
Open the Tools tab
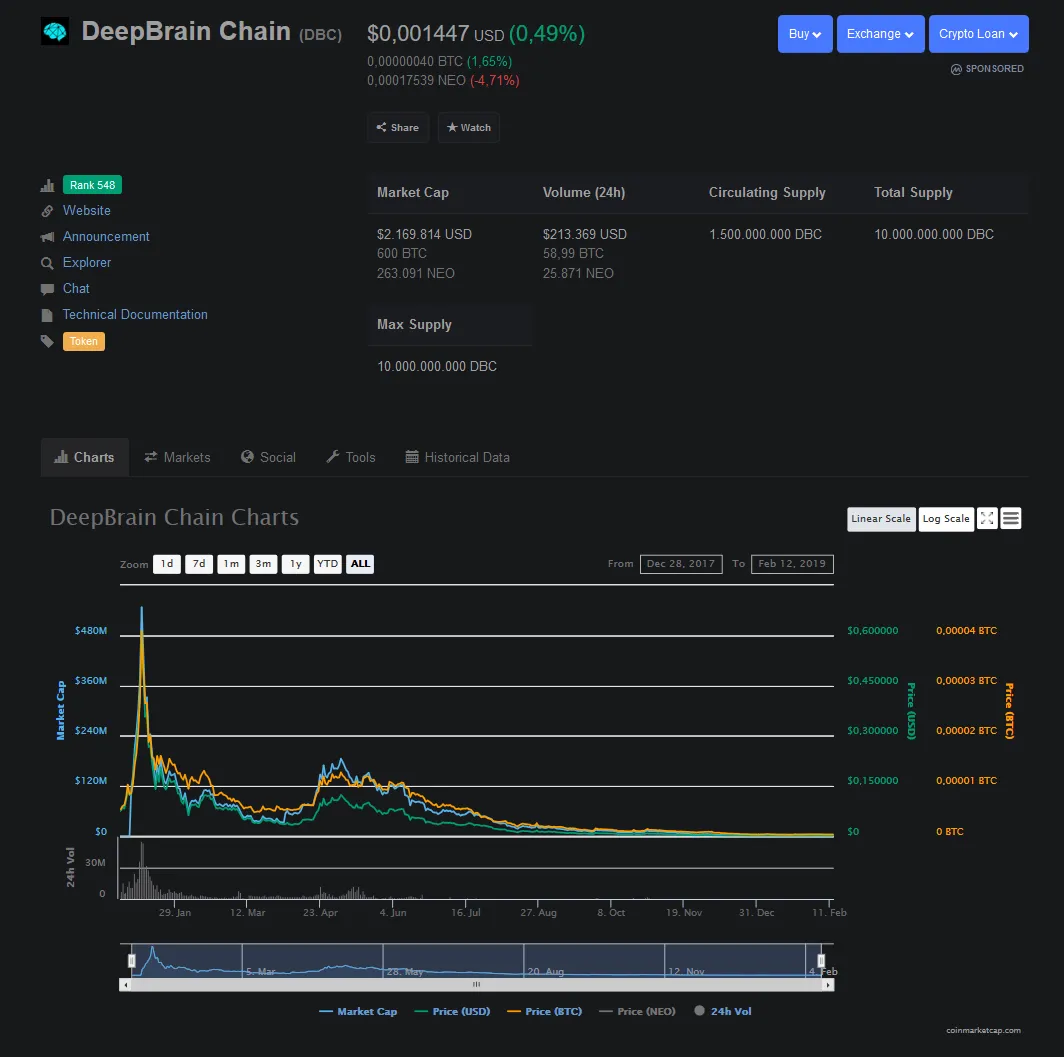(x=351, y=457)
